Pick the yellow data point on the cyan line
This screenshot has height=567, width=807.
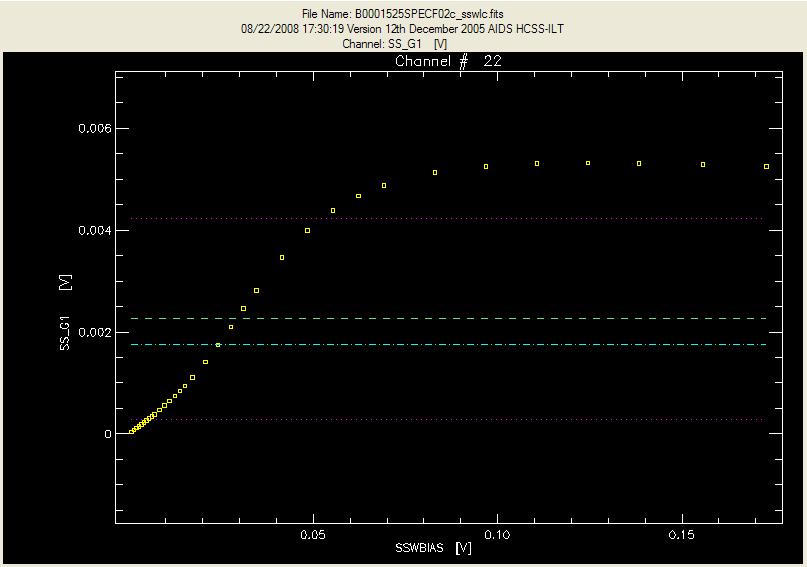click(x=218, y=345)
